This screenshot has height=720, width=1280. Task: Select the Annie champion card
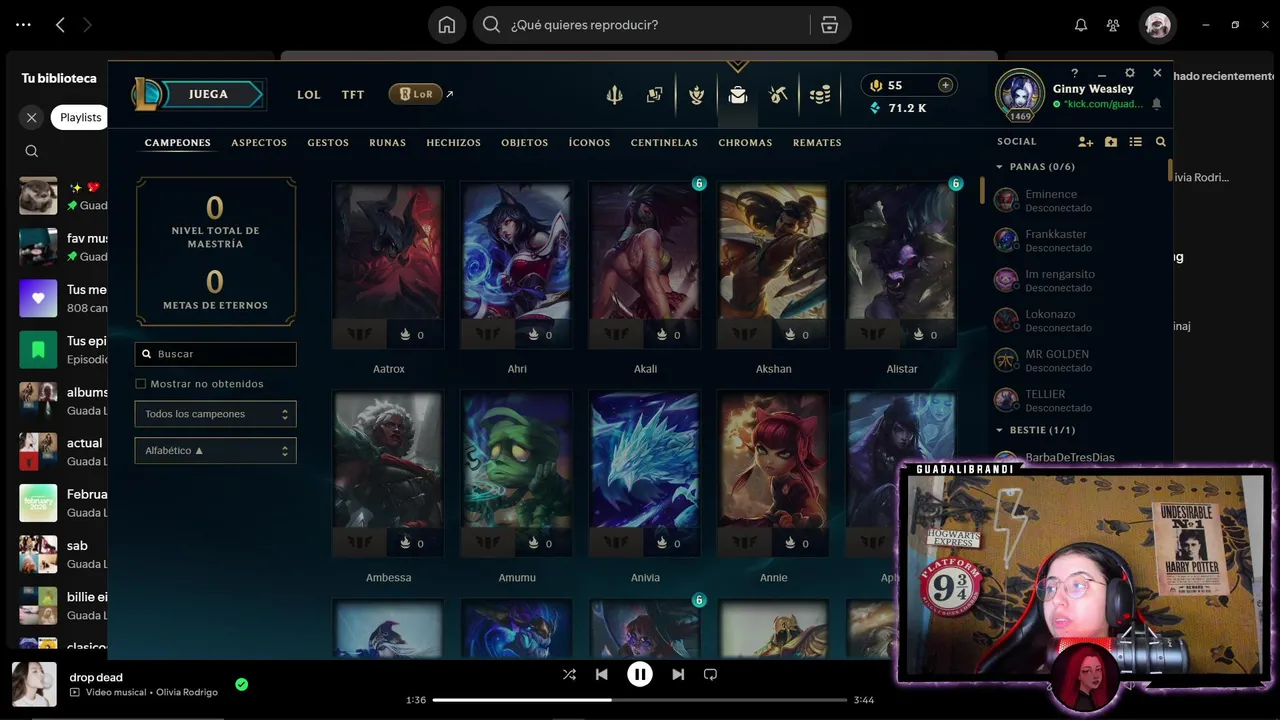(773, 474)
